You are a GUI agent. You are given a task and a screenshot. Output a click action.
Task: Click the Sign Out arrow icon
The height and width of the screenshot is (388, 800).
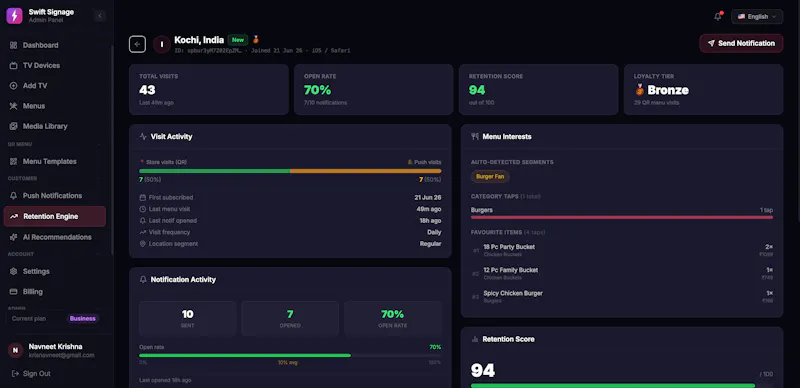[x=15, y=374]
